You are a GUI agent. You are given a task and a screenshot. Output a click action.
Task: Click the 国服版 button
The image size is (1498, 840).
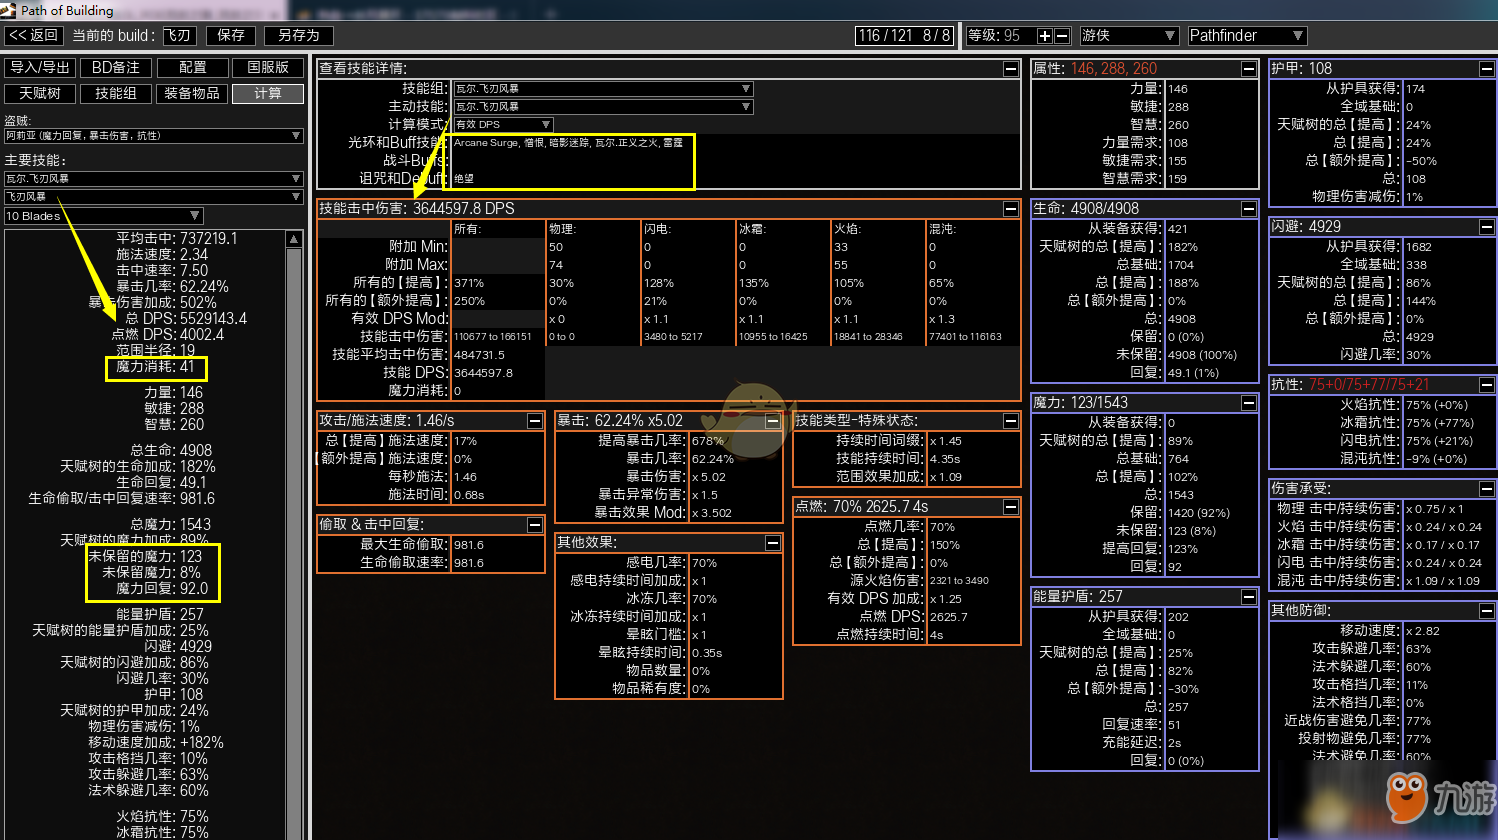(x=268, y=67)
